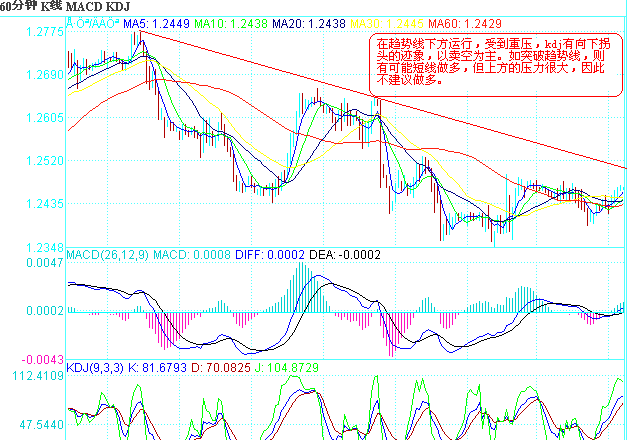The image size is (627, 440).
Task: Click the DEA: -0.0002 value
Action: point(345,255)
